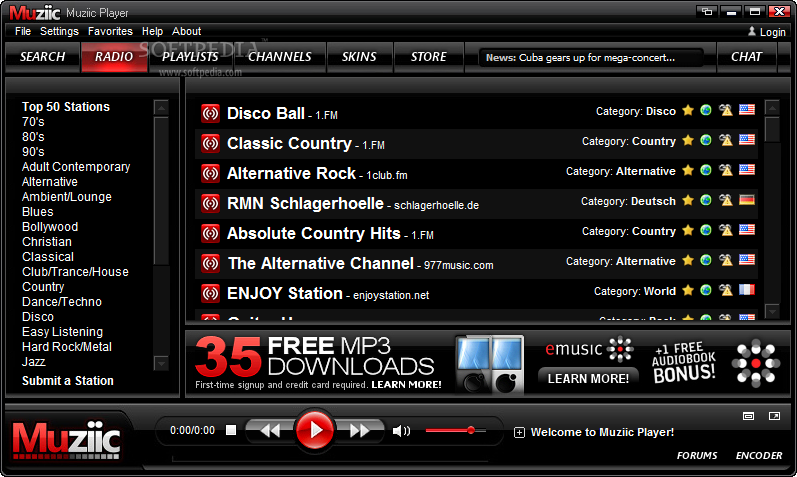This screenshot has width=797, height=477.
Task: Switch to the PLAYLISTS tab
Action: pyautogui.click(x=190, y=57)
